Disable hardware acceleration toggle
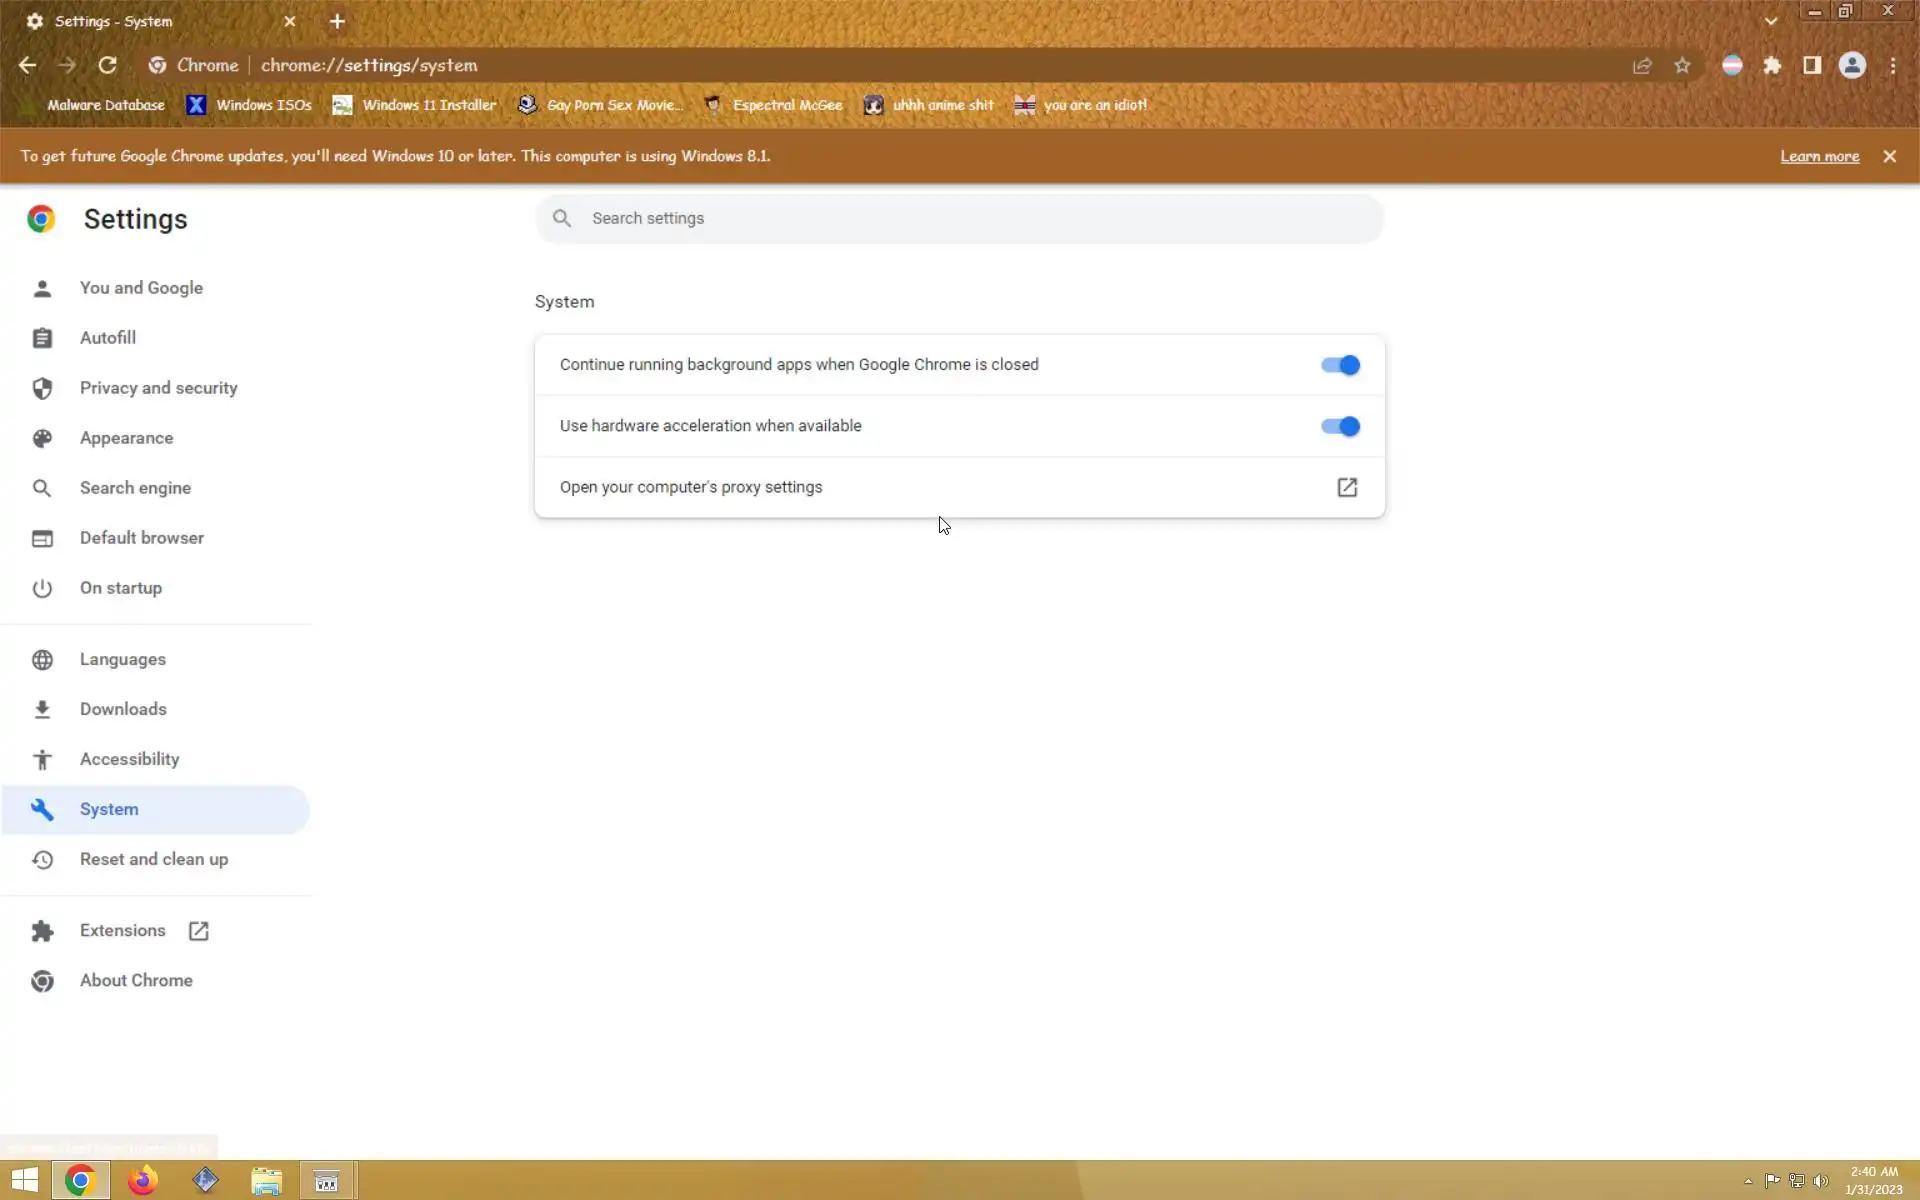The image size is (1920, 1200). (1340, 426)
